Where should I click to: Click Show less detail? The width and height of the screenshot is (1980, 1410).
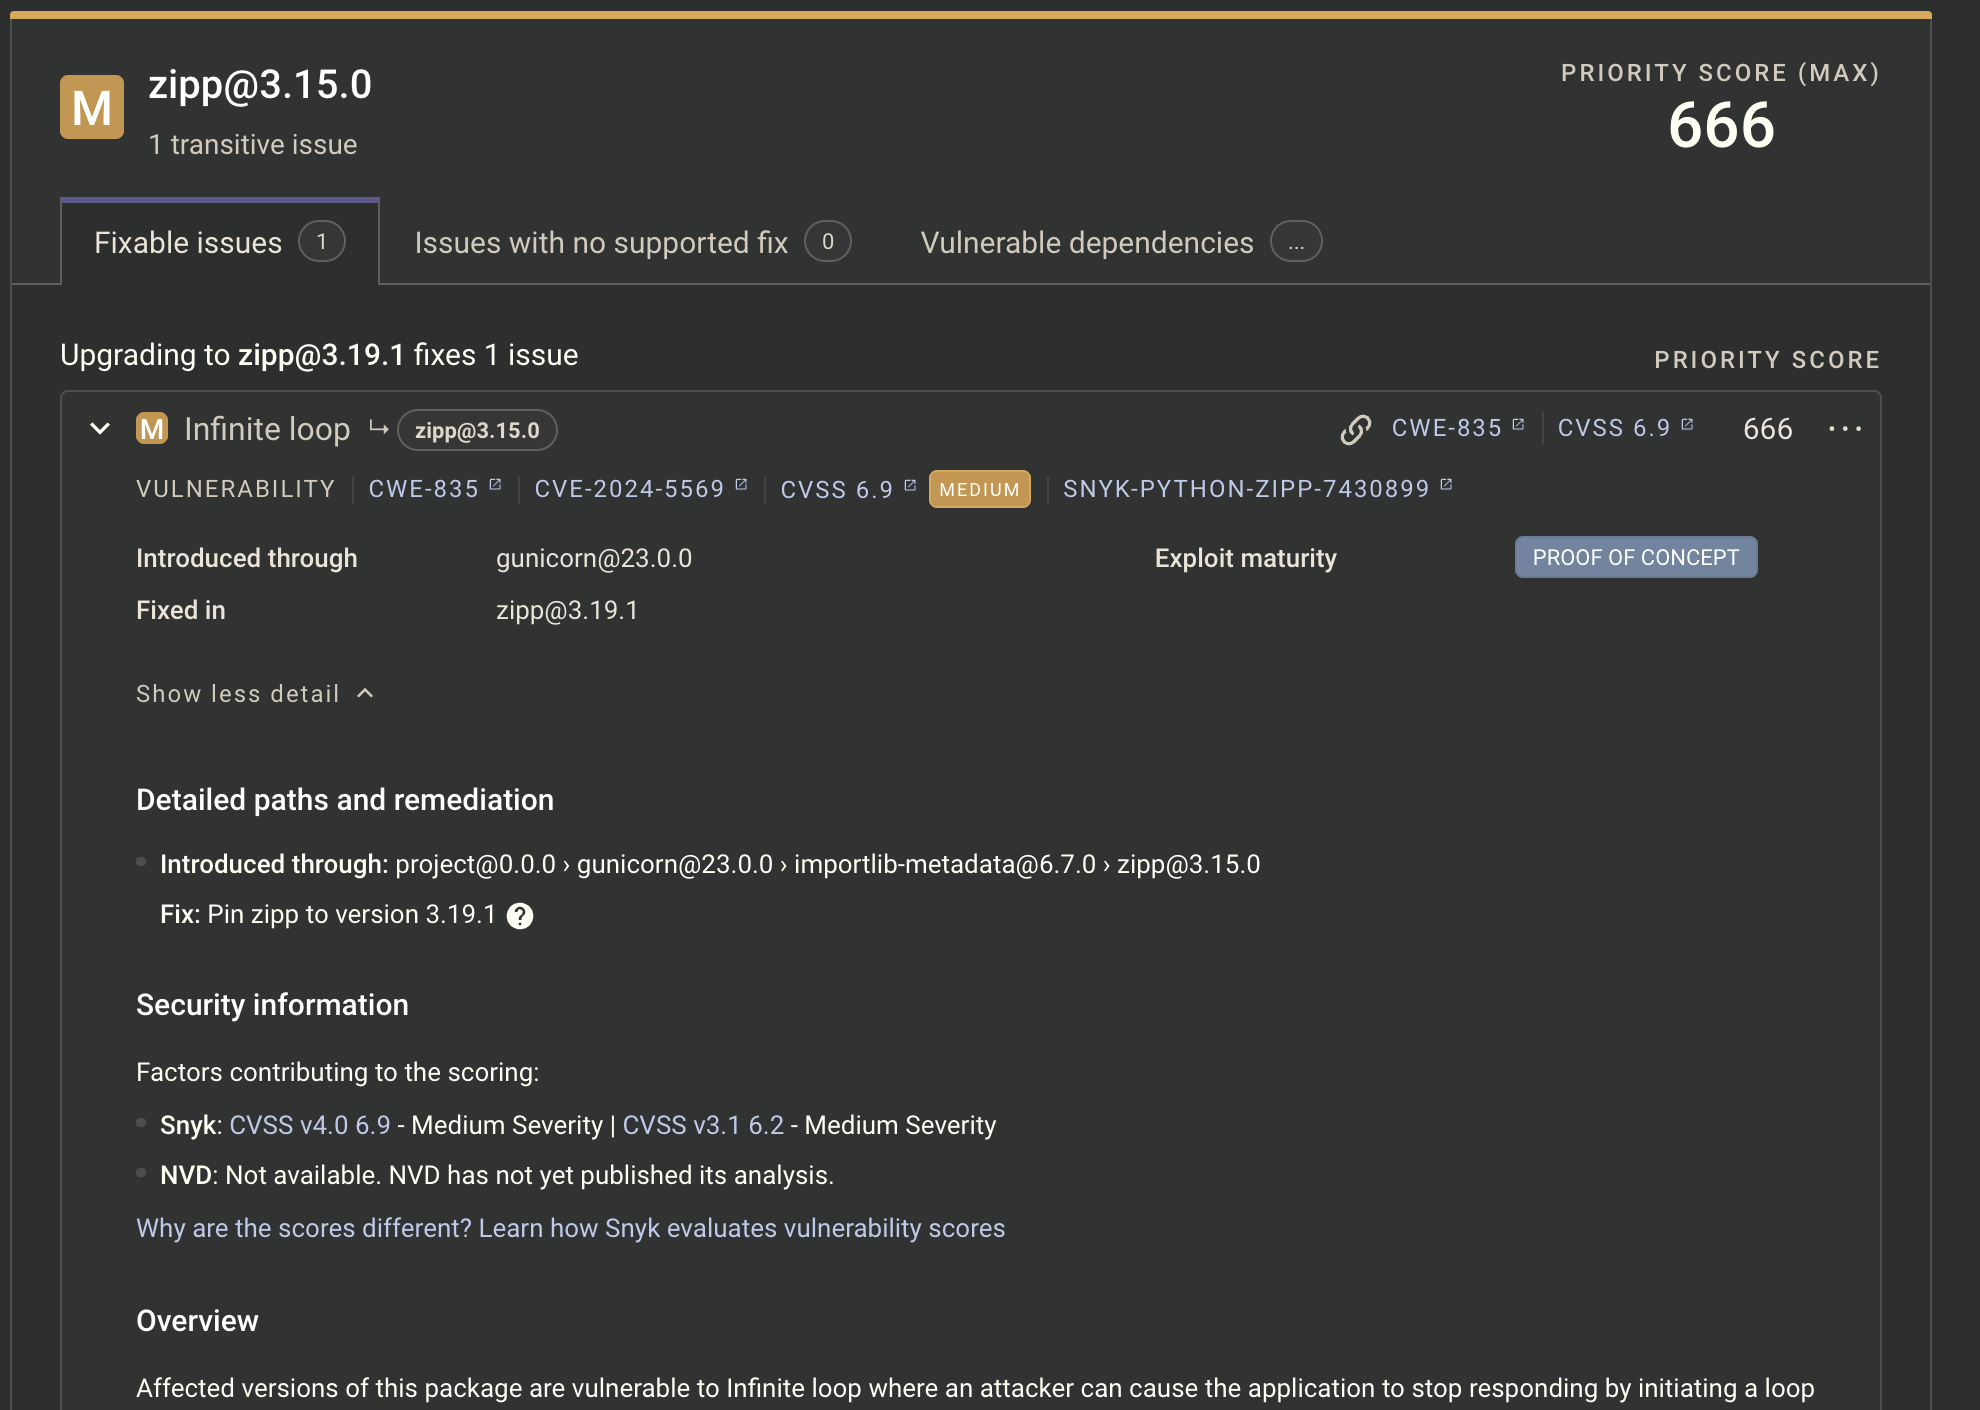point(255,694)
